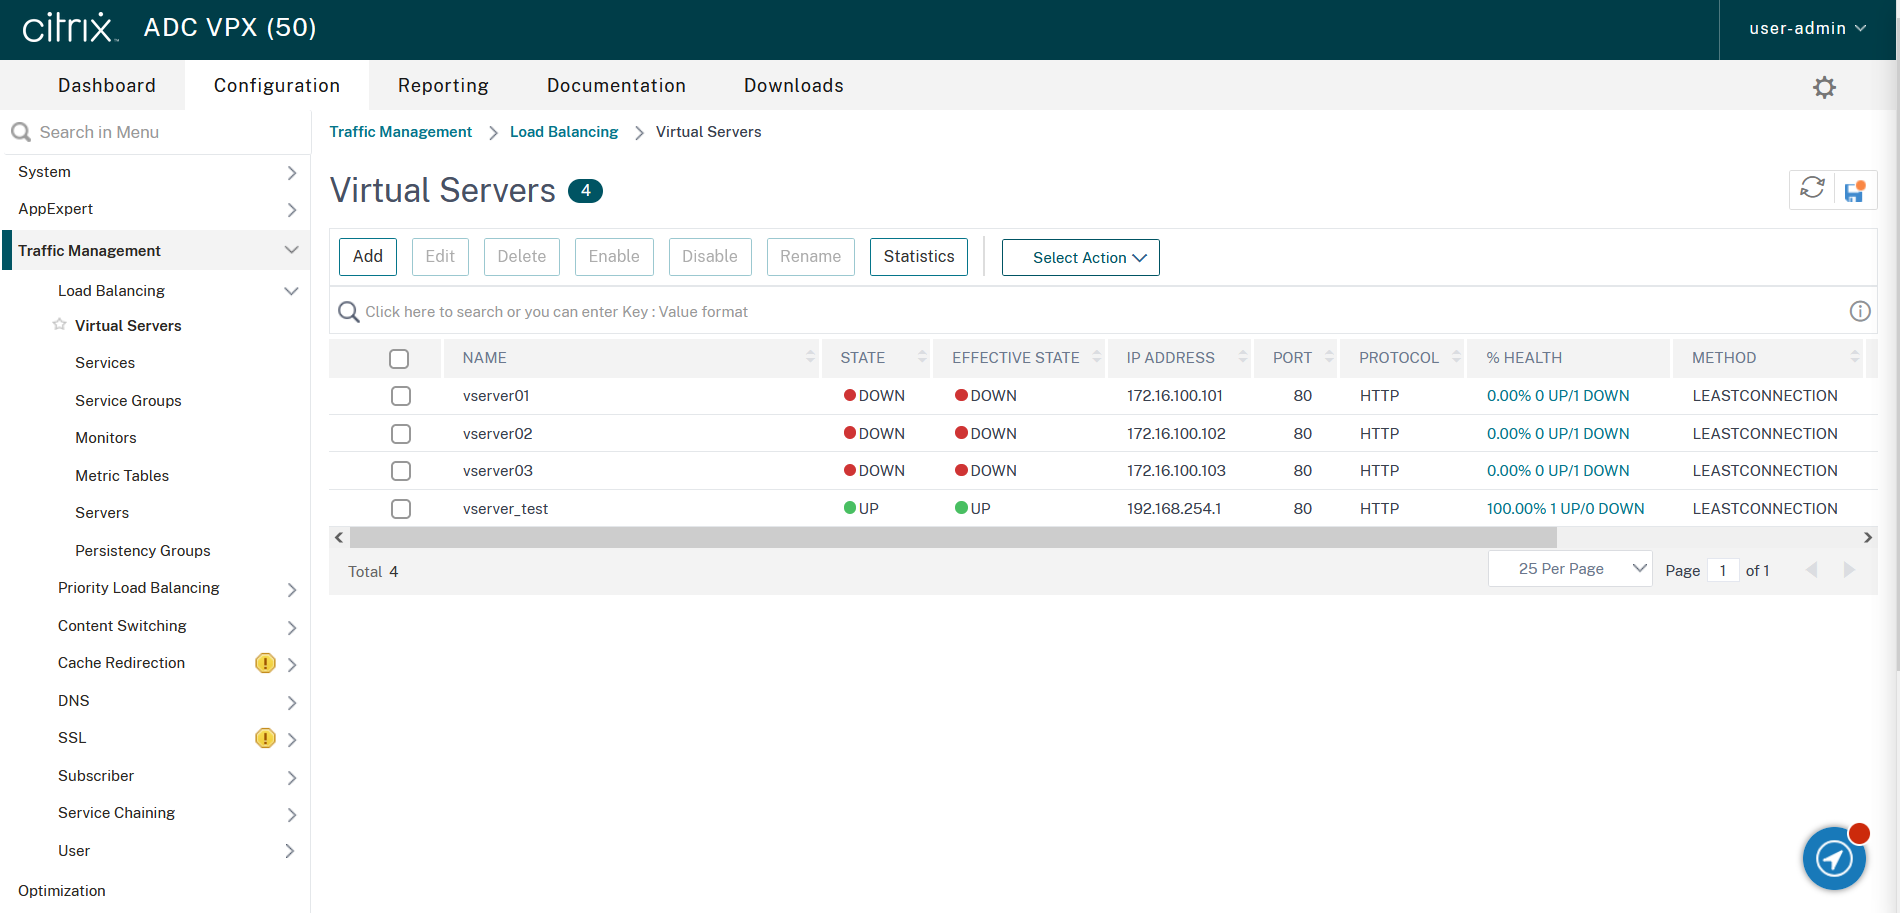
Task: Open the 100.00% 1 UP/0 DOWN health link
Action: point(1565,509)
